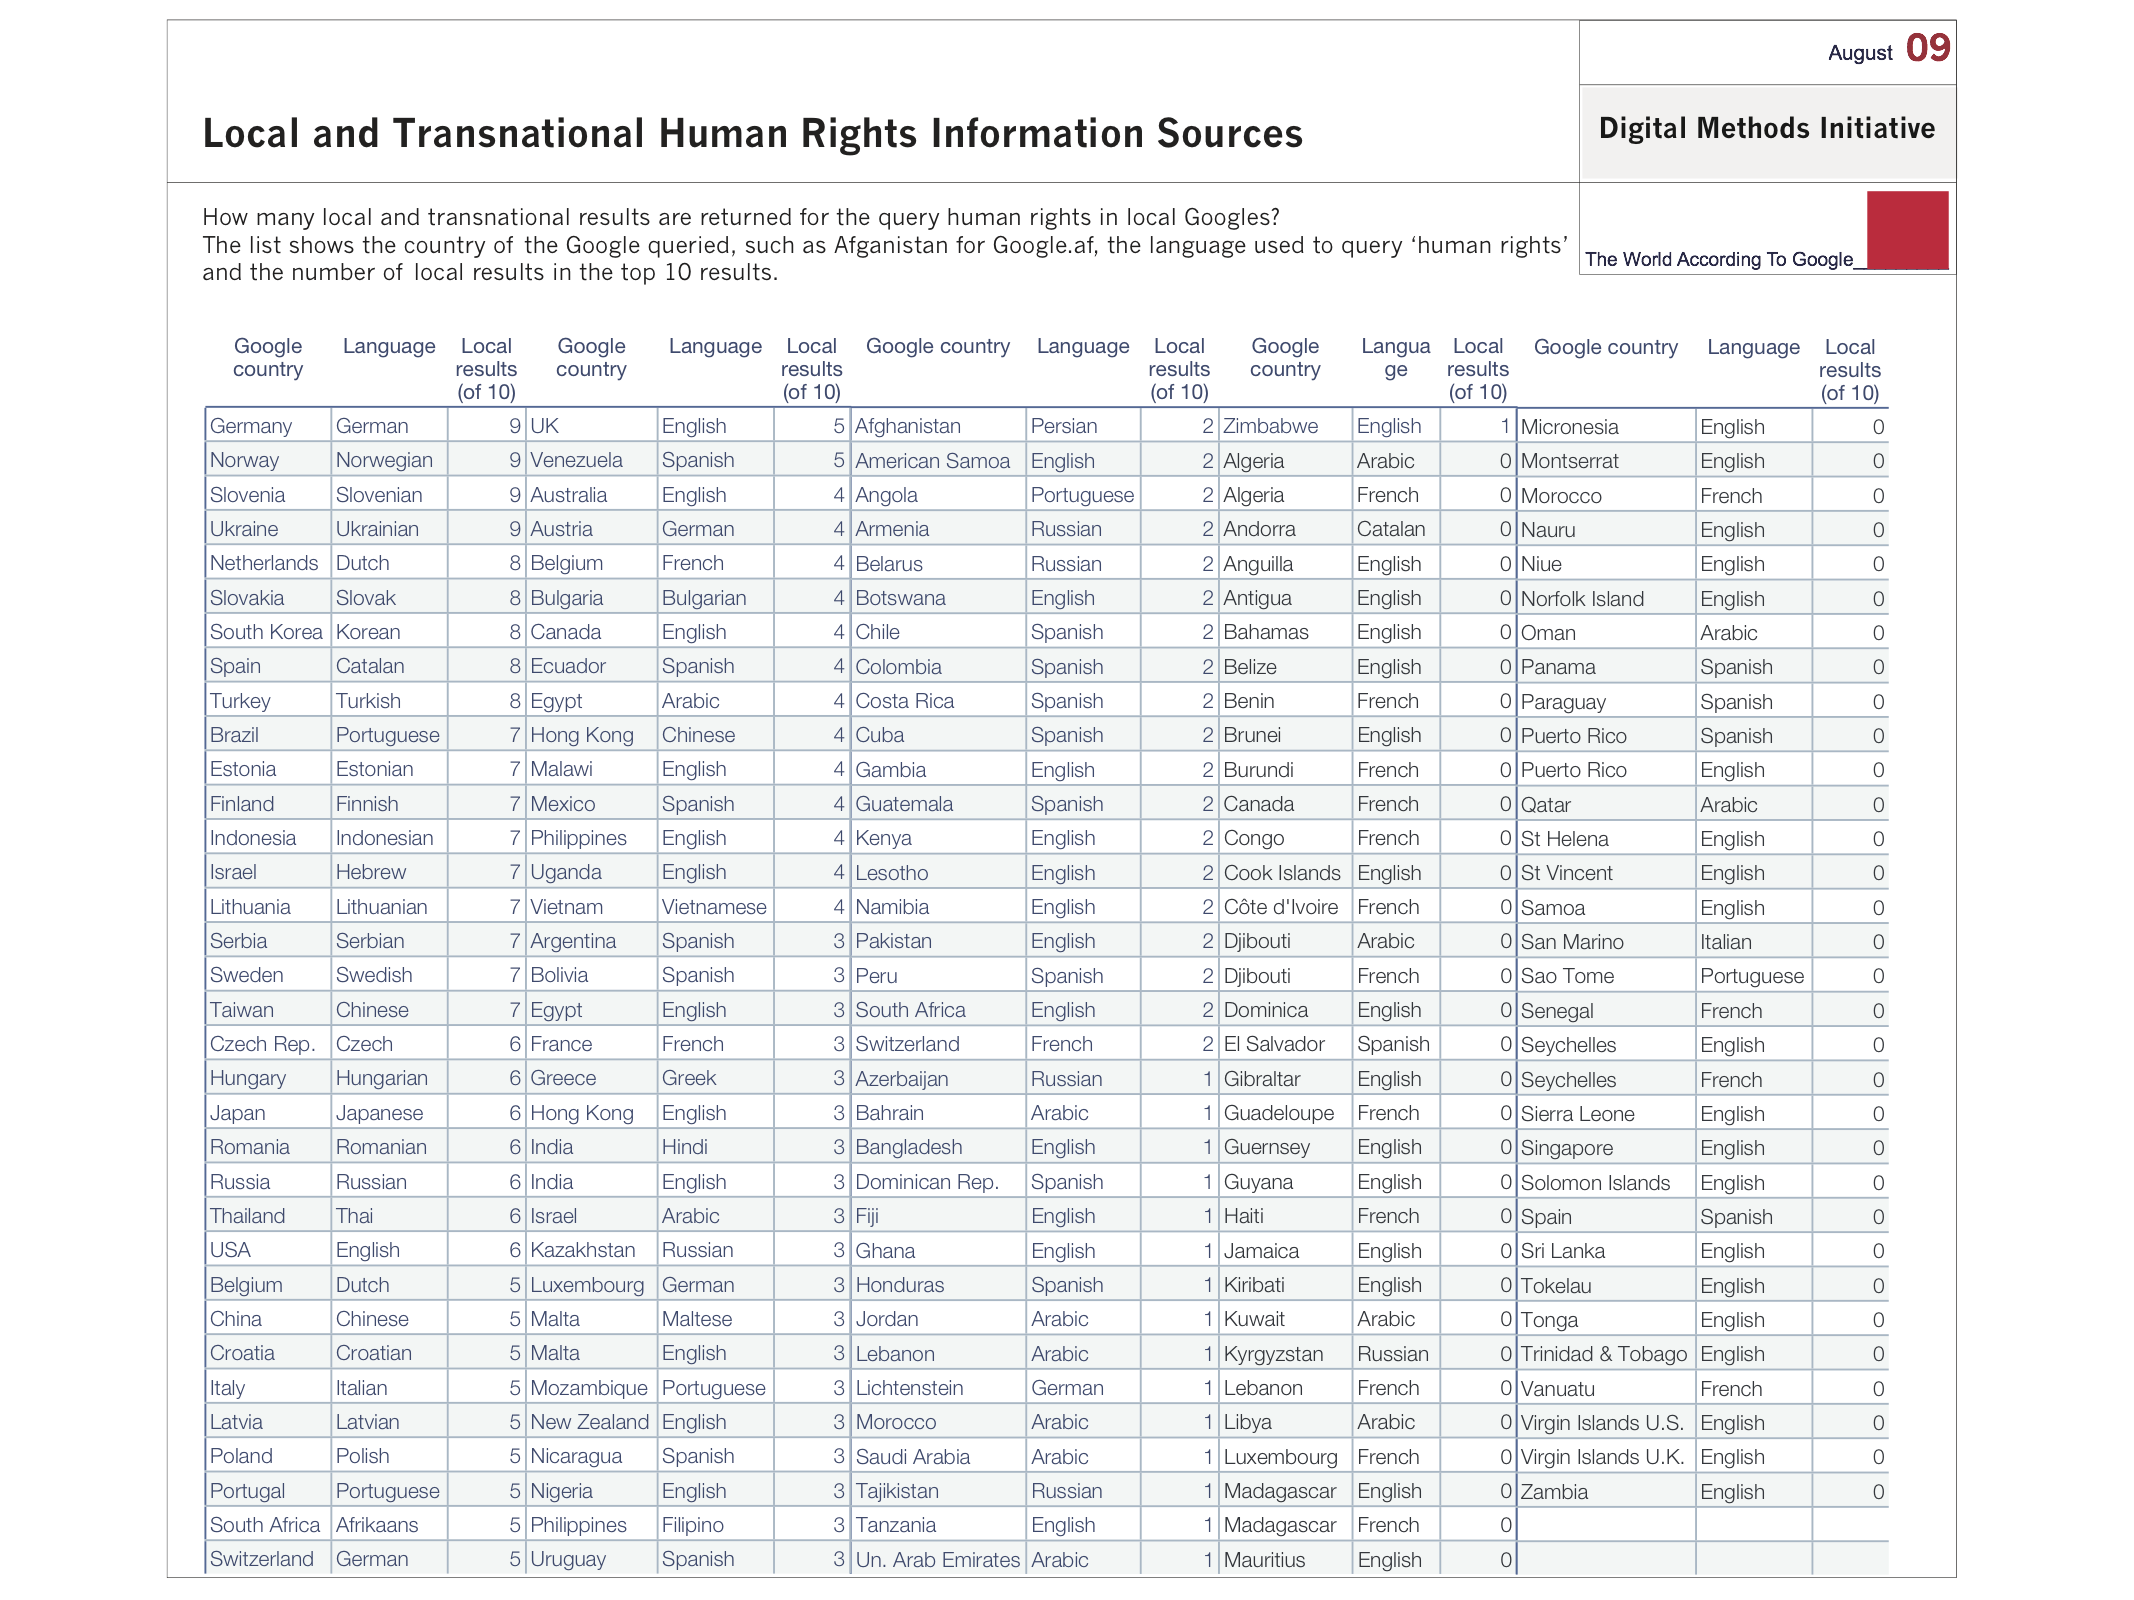
Task: Click the 'Malawi' country cell
Action: 591,769
